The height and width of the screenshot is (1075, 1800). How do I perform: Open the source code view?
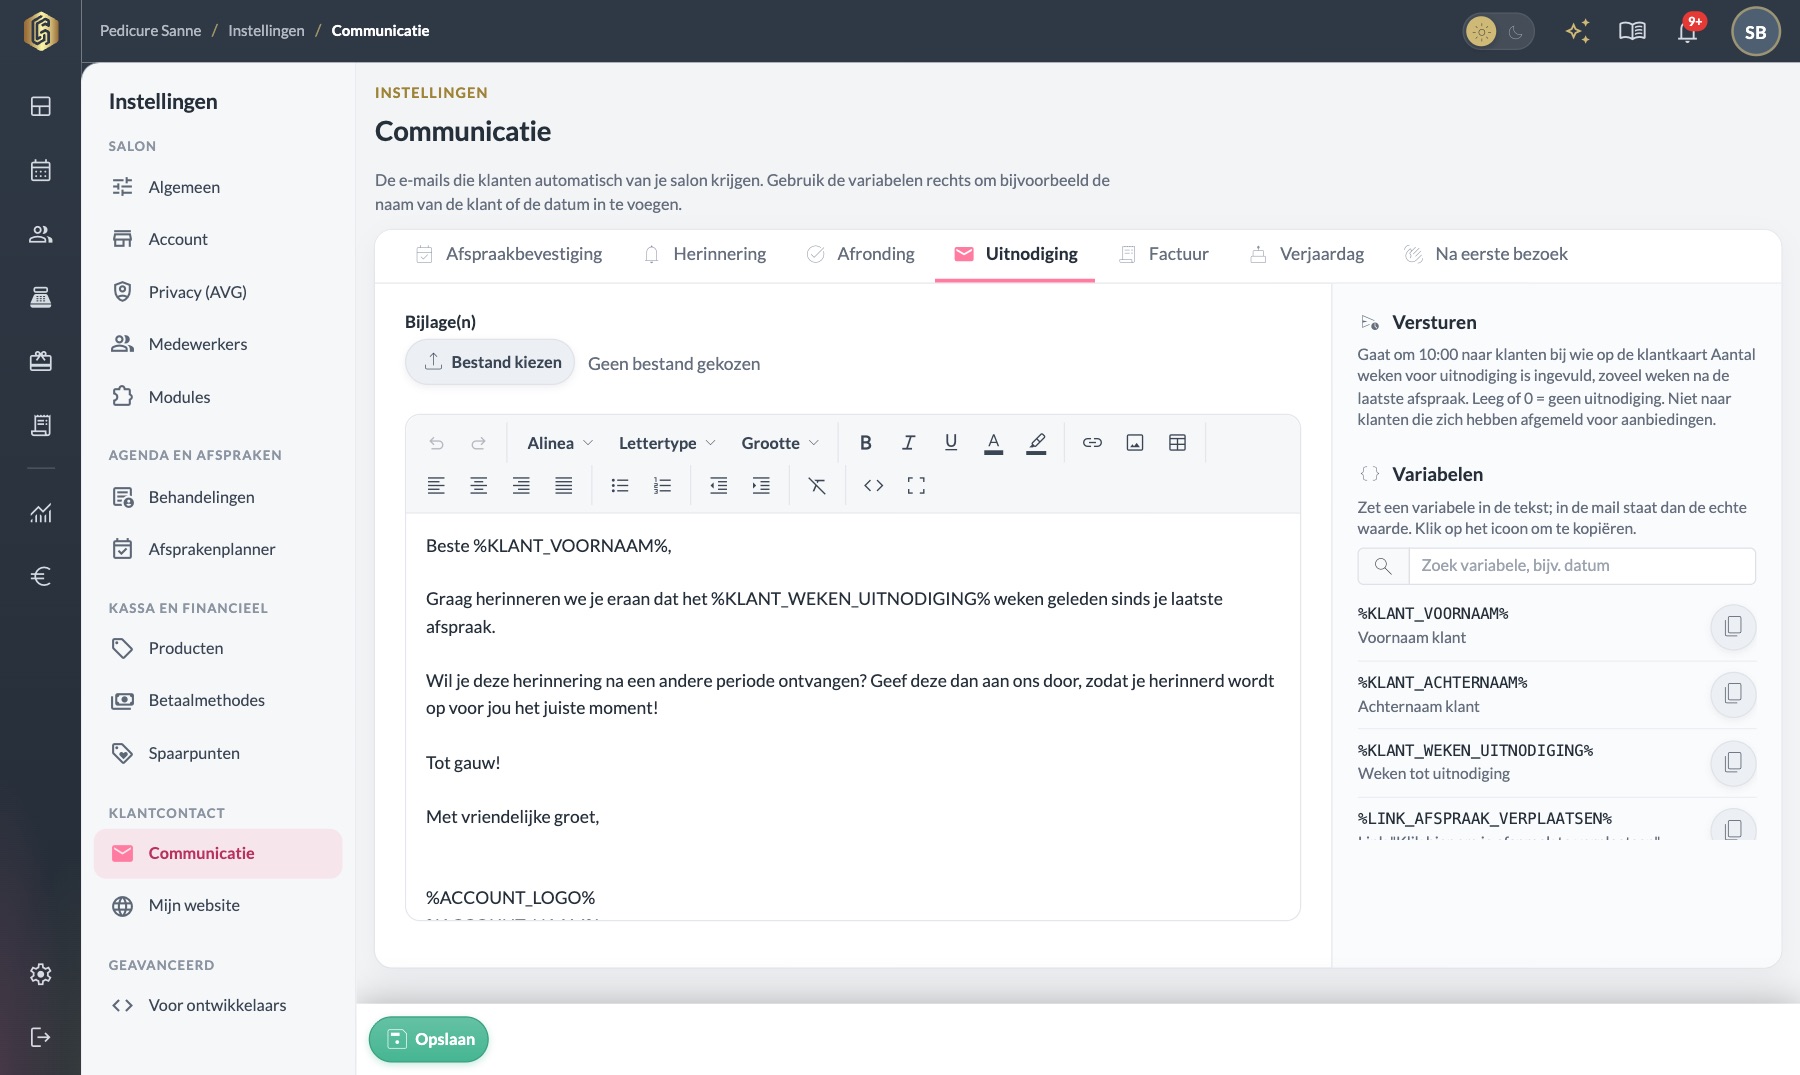tap(874, 486)
